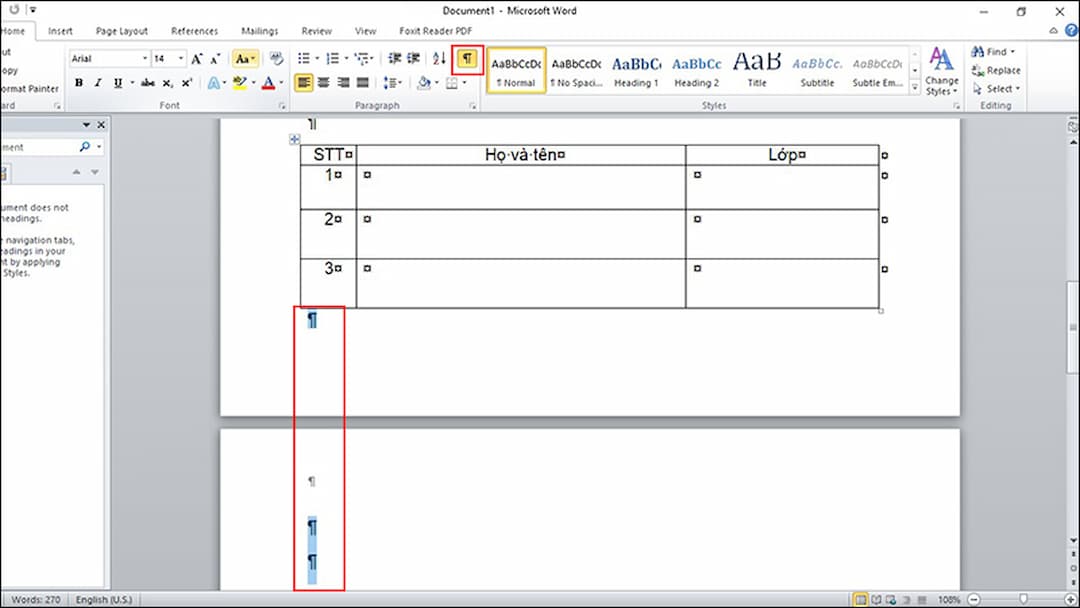Expand font color dropdown arrow
Image resolution: width=1080 pixels, height=608 pixels.
(x=282, y=83)
